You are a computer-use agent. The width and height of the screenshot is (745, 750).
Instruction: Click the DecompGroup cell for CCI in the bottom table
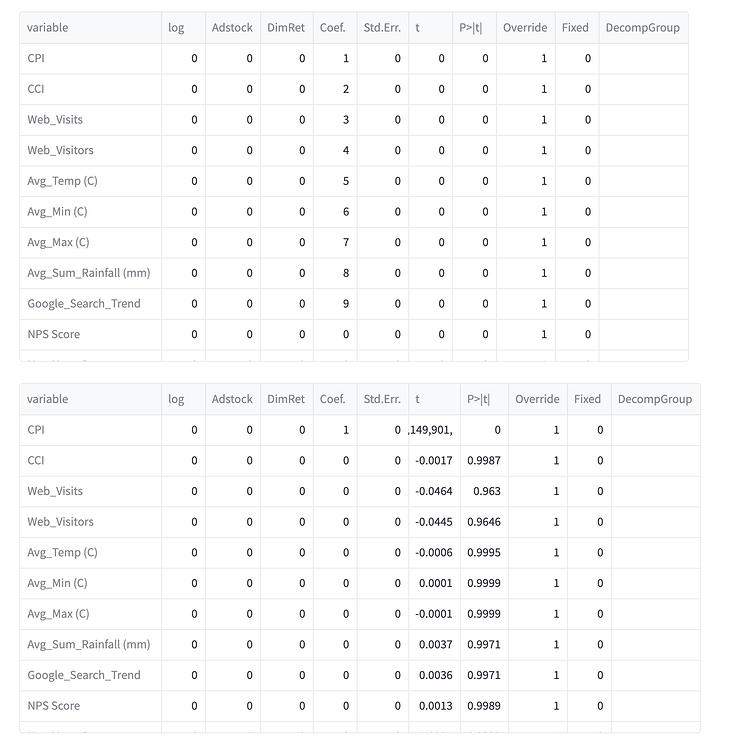click(656, 461)
